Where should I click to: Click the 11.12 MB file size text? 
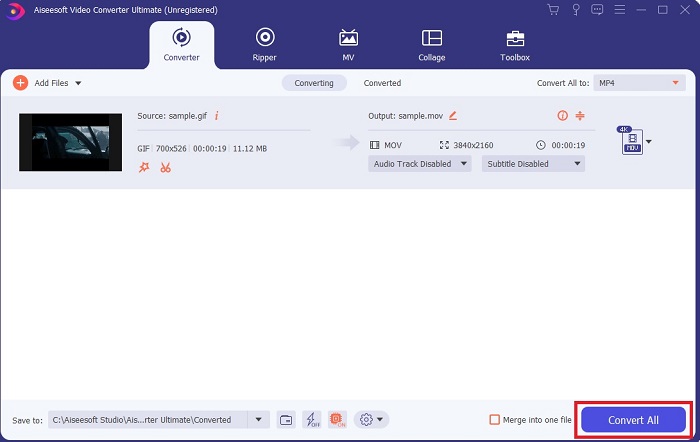tap(250, 149)
